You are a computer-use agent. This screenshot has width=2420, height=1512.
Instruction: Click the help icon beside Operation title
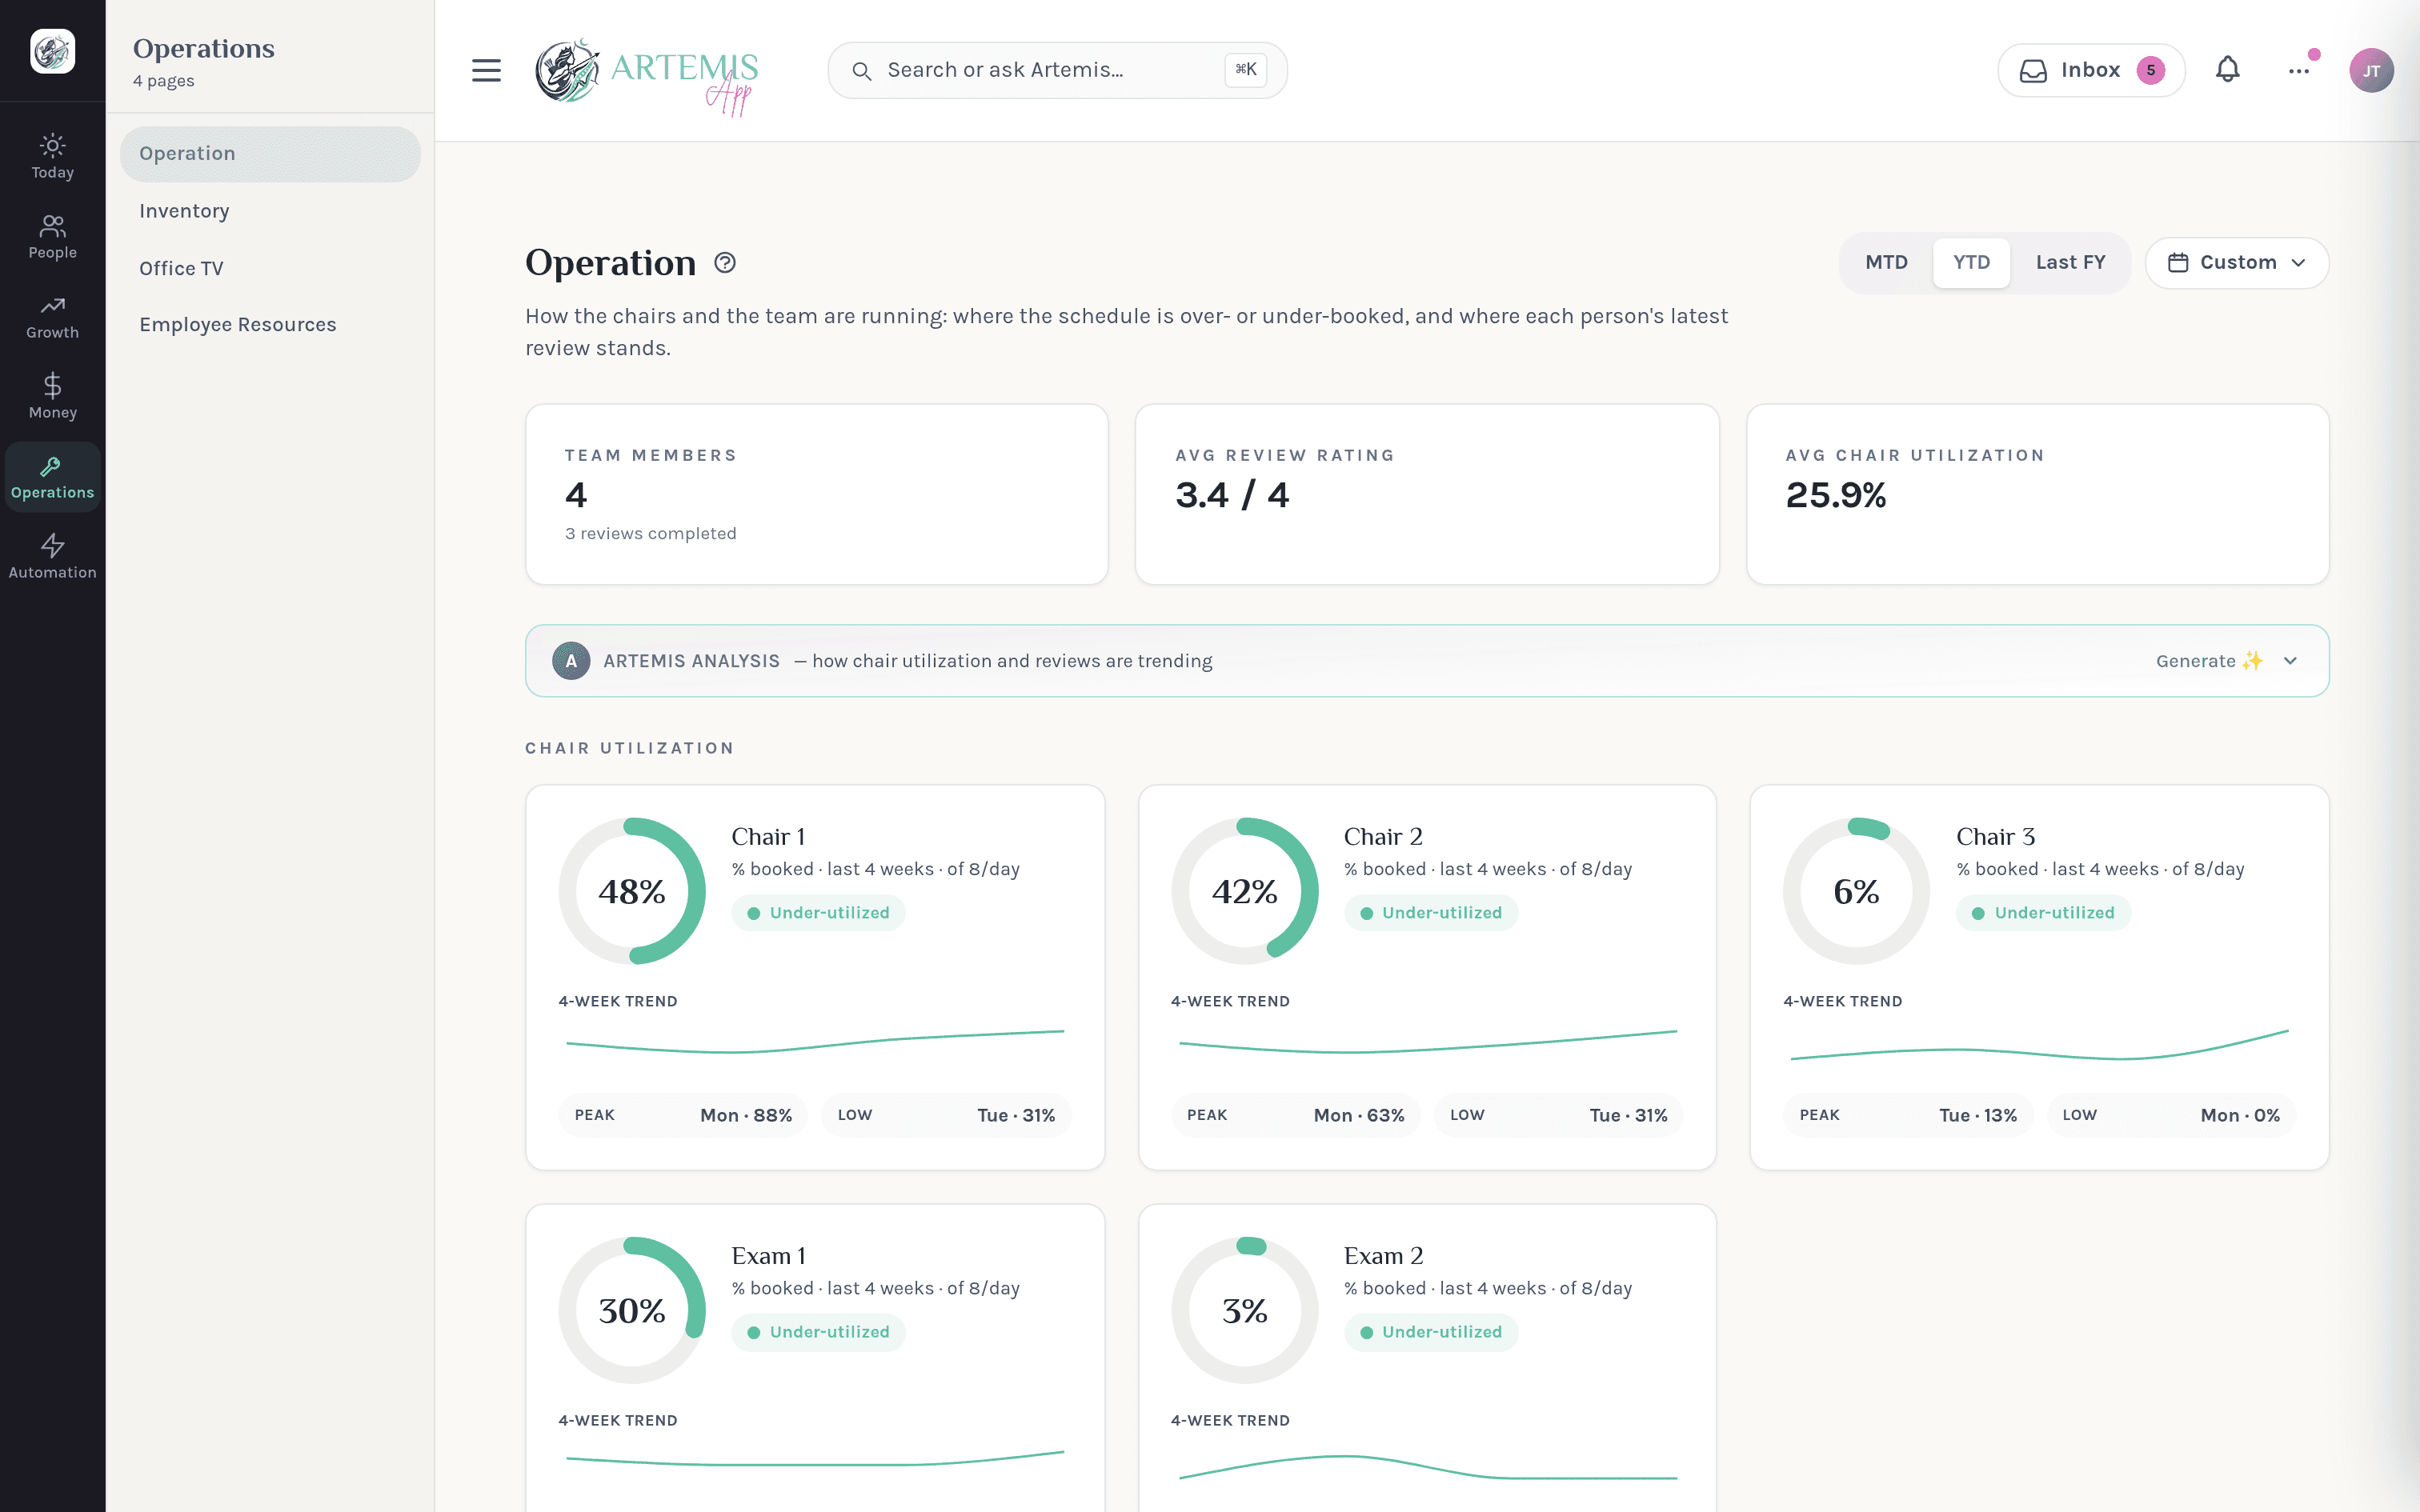click(x=725, y=263)
